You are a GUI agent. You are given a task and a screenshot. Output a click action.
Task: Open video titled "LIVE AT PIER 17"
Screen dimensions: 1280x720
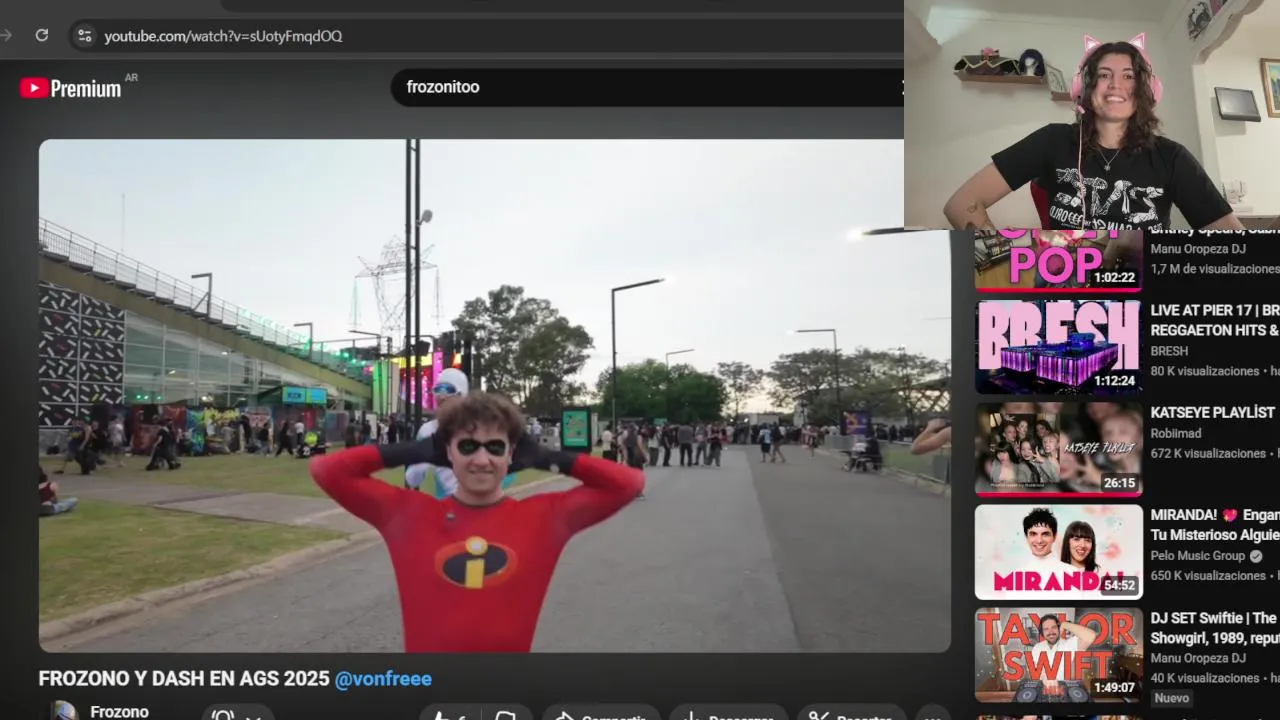coord(1214,320)
